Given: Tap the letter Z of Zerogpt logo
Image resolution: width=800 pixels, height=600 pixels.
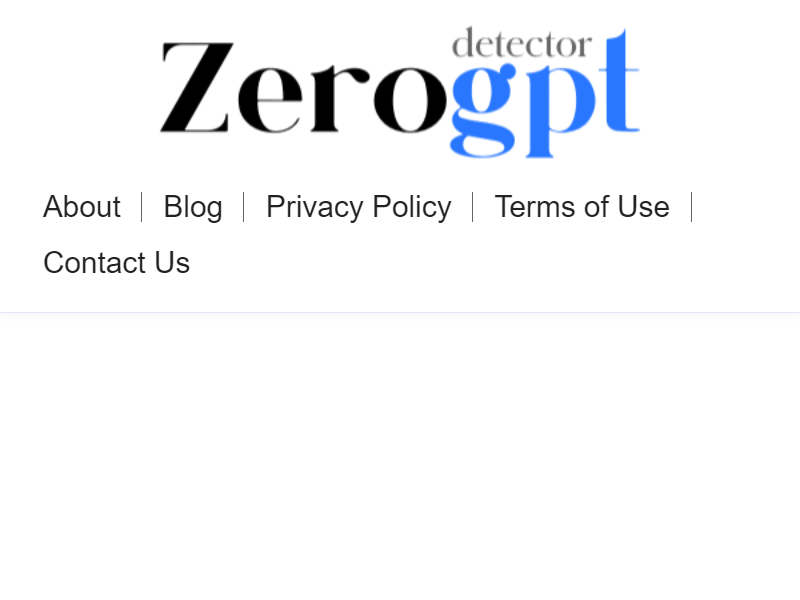Looking at the screenshot, I should pyautogui.click(x=196, y=88).
